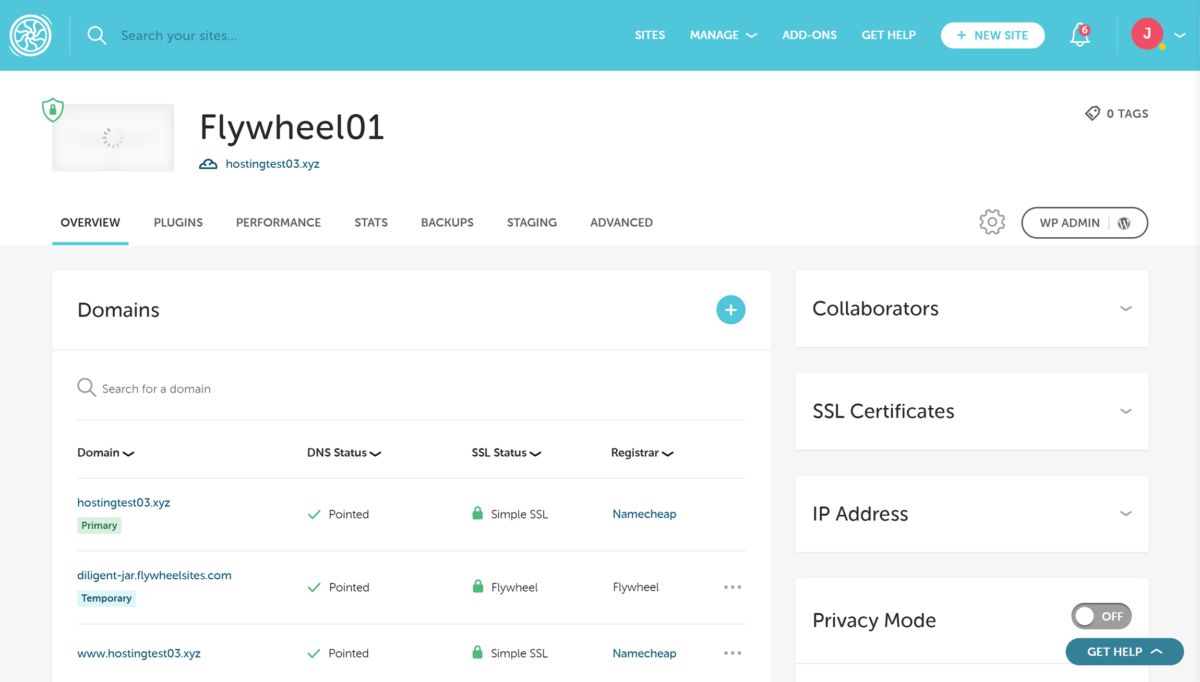The image size is (1200, 682).
Task: Open the ellipsis menu for diligent-jar domain
Action: [x=732, y=586]
